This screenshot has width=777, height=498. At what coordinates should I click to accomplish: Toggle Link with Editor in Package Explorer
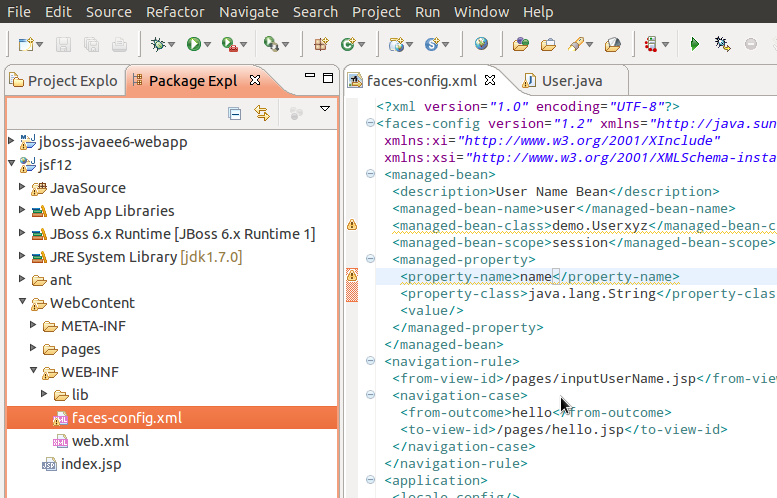click(262, 113)
